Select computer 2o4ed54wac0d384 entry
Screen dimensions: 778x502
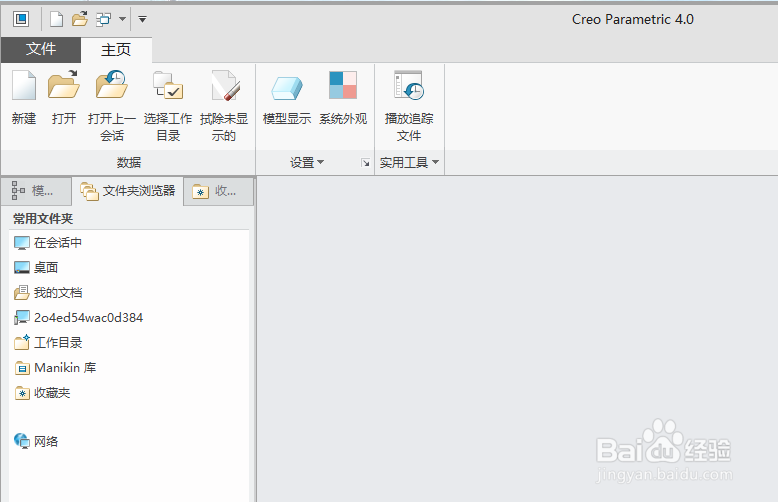pos(78,317)
